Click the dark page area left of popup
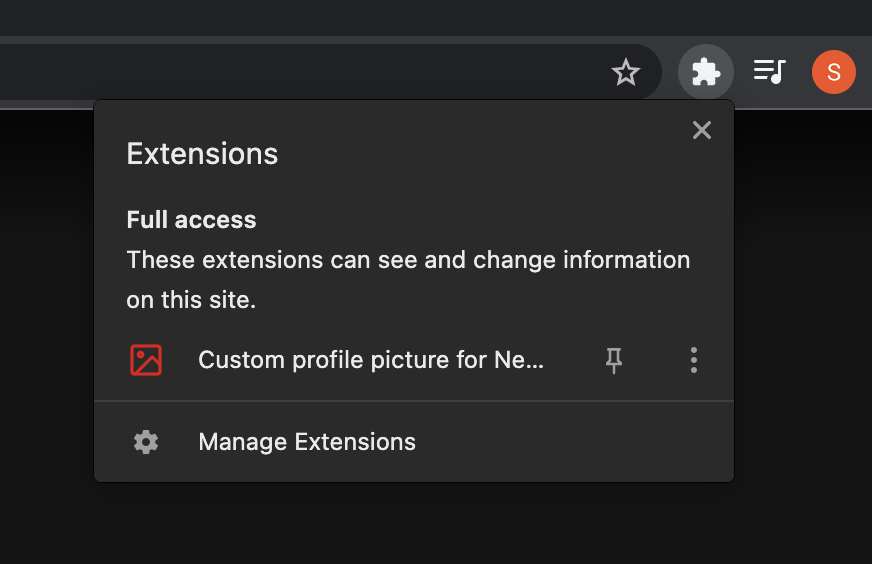This screenshot has width=872, height=564. 46,300
